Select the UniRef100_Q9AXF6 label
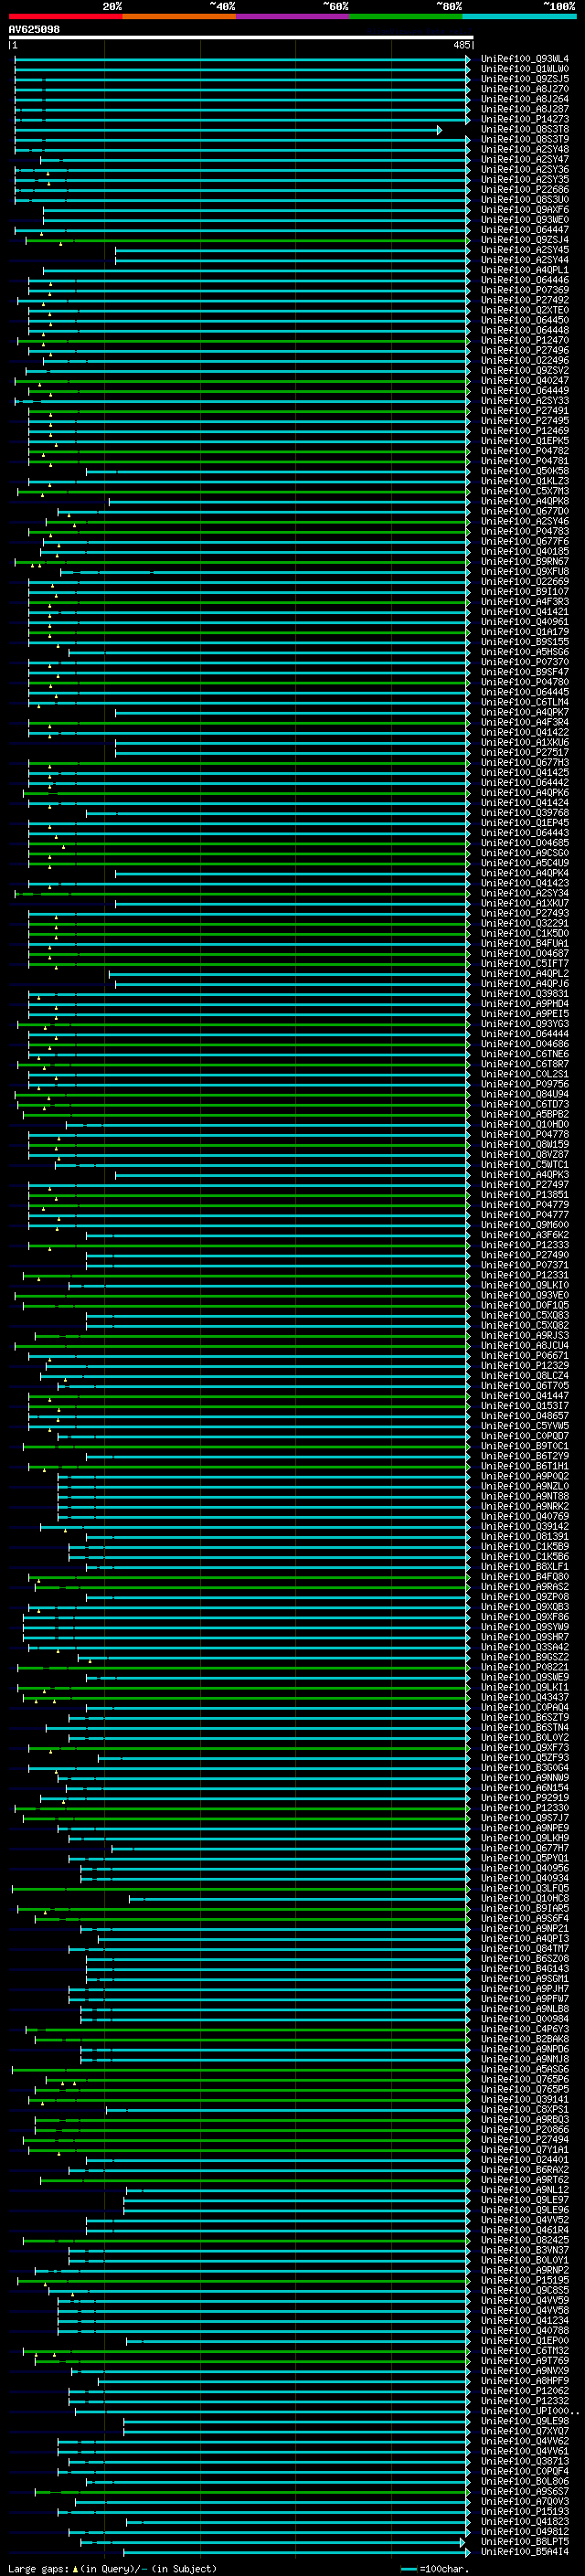The image size is (585, 2576). click(524, 210)
